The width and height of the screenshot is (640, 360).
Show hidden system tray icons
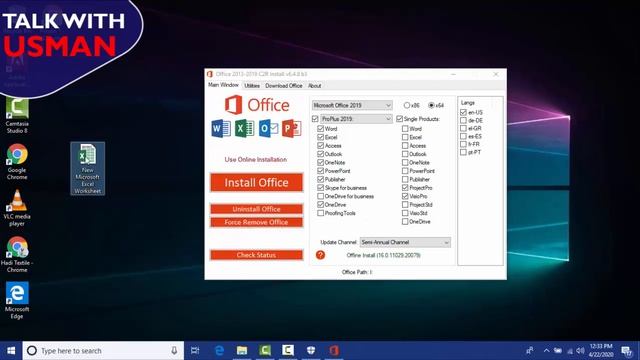547,351
